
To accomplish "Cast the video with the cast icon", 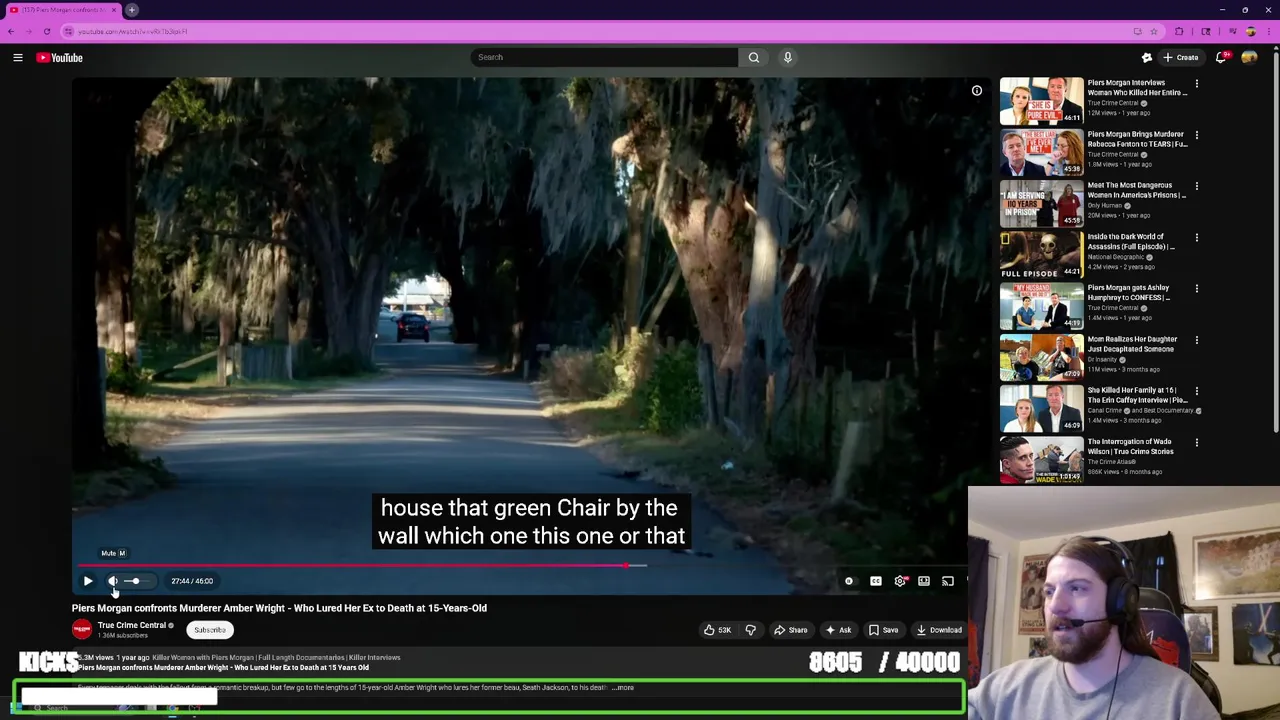I will (x=948, y=581).
